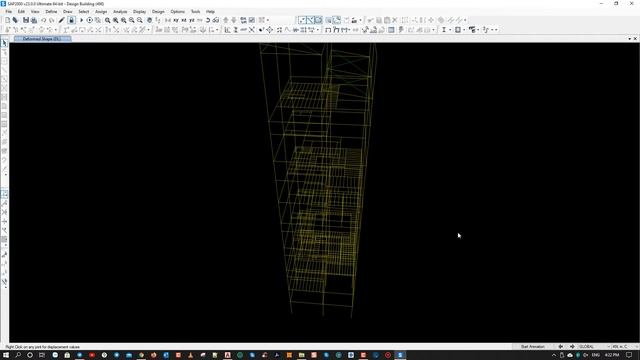Click the Perspective Toggle glasses icon
This screenshot has height=360, width=640.
tap(216, 20)
